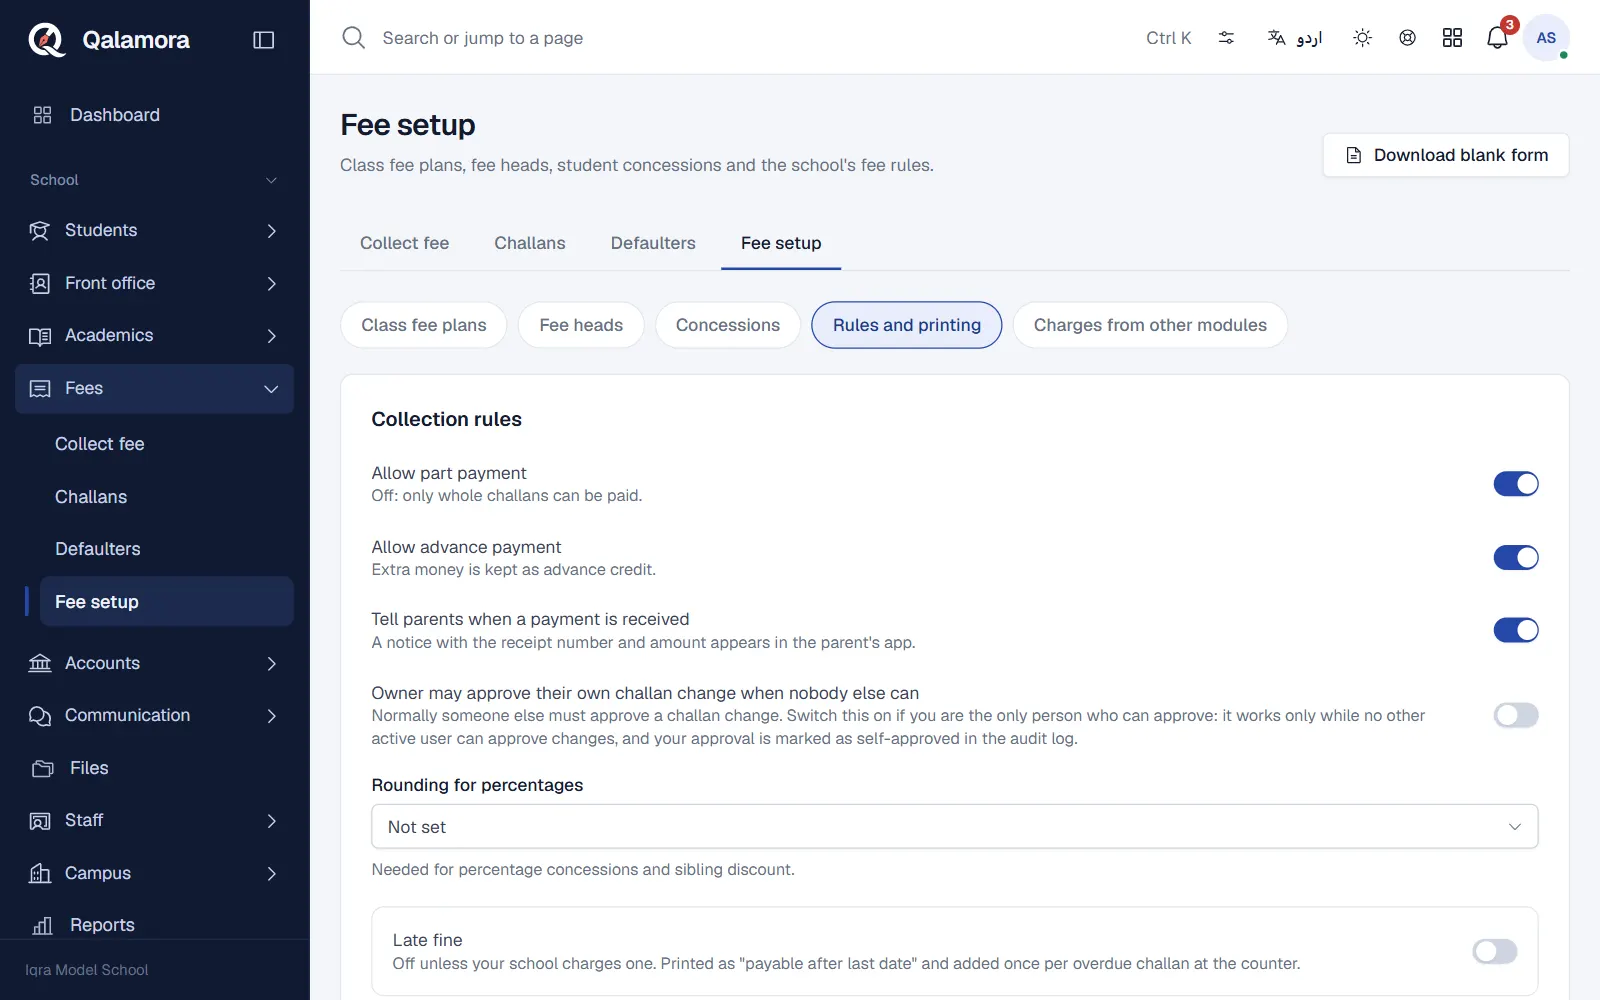Enable the Late fine switch
Viewport: 1600px width, 1000px height.
tap(1495, 951)
